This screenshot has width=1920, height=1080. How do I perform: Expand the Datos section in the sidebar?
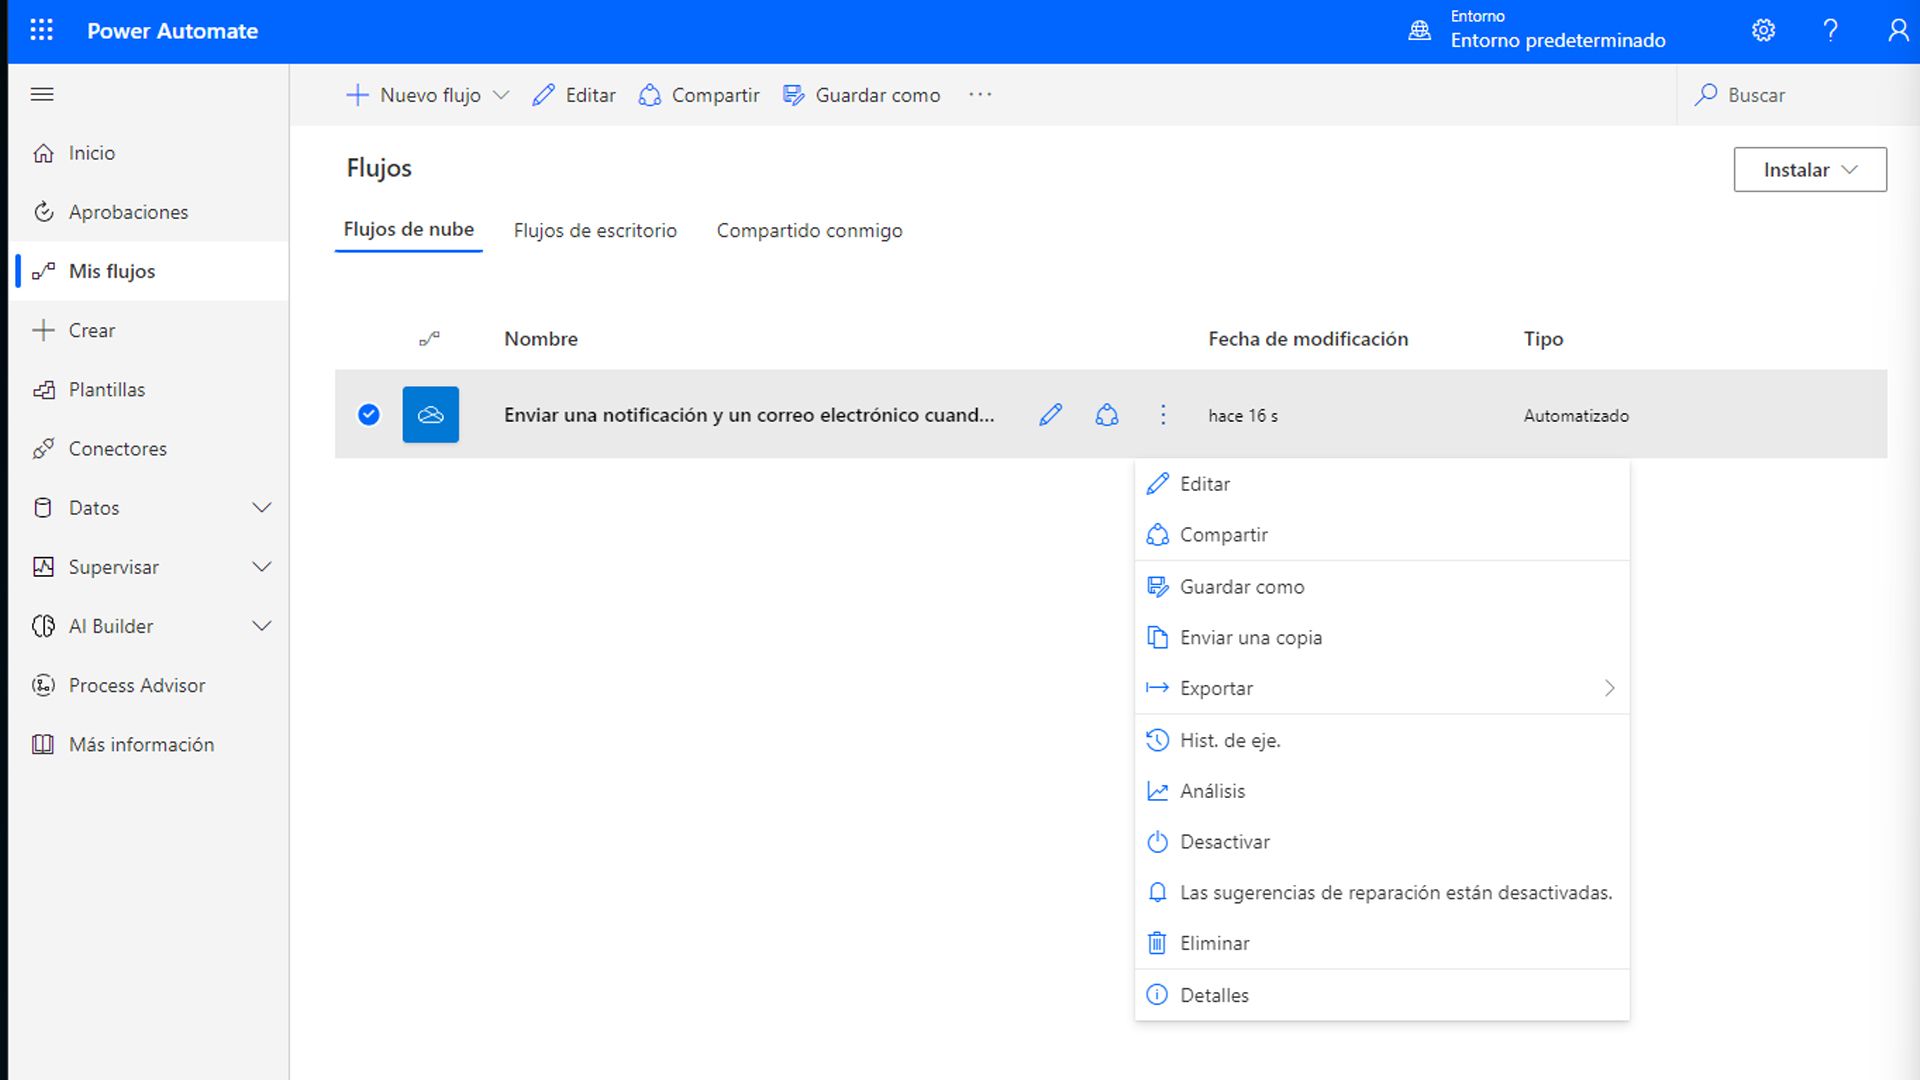[262, 507]
